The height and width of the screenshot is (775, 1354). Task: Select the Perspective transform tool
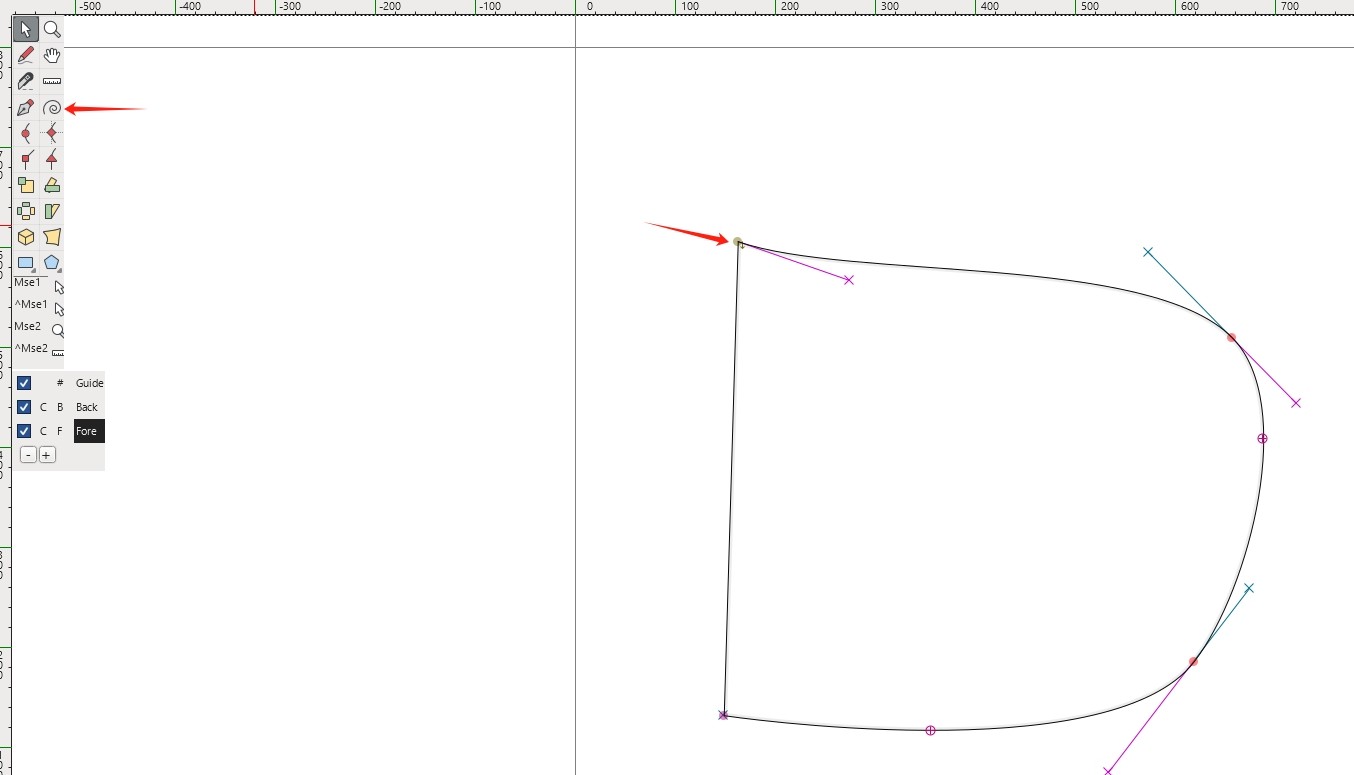pyautogui.click(x=52, y=237)
